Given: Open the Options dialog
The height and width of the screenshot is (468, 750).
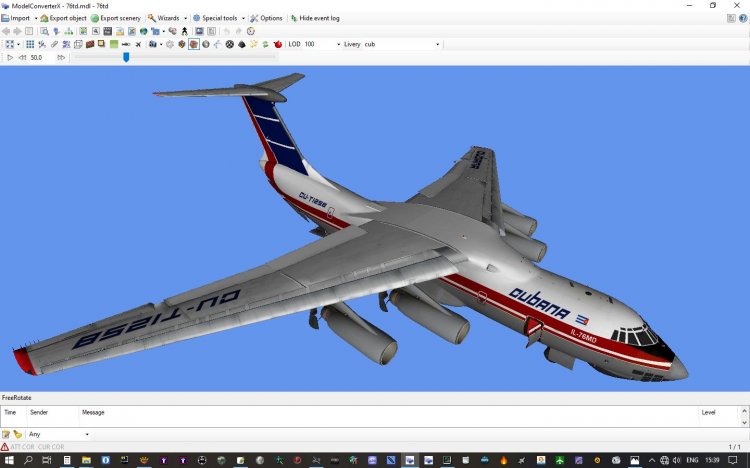Looking at the screenshot, I should [x=266, y=18].
